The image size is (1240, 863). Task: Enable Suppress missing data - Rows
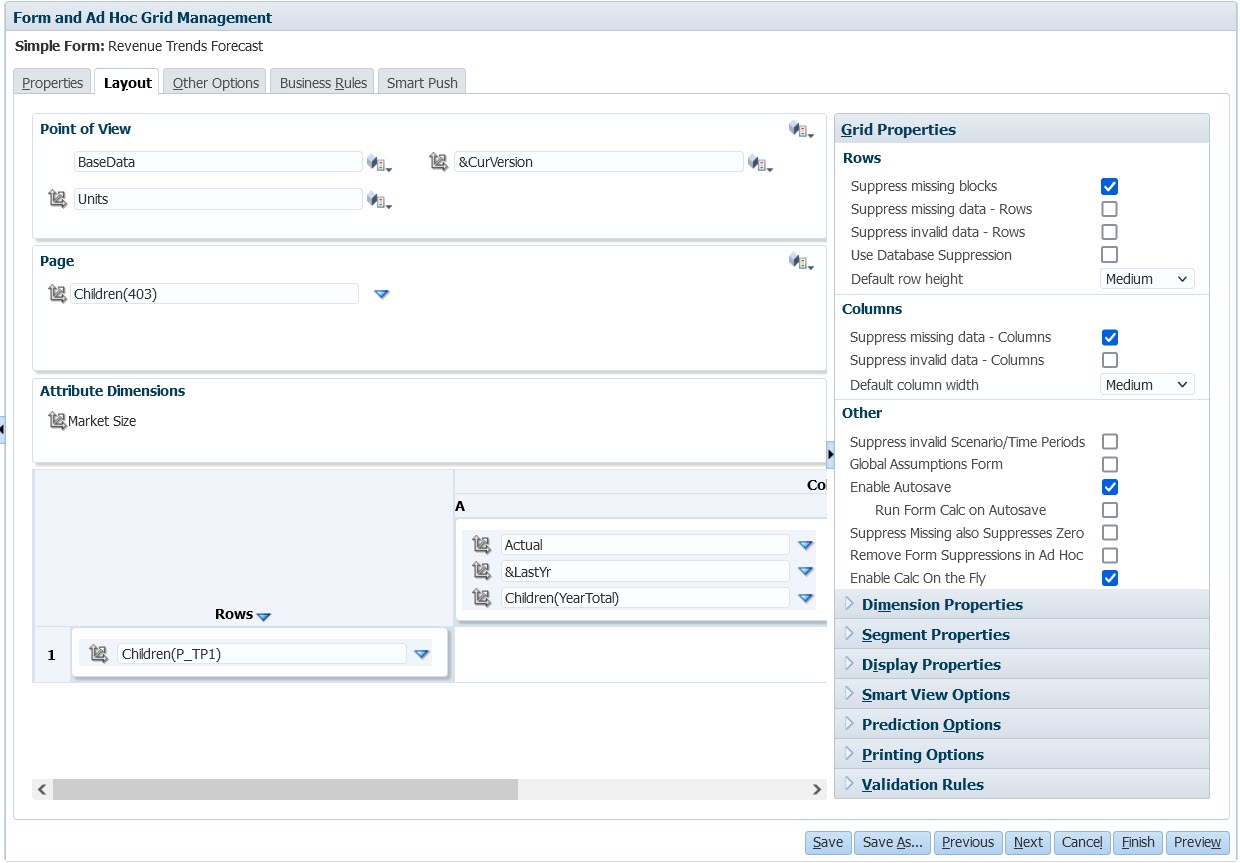pos(1110,209)
